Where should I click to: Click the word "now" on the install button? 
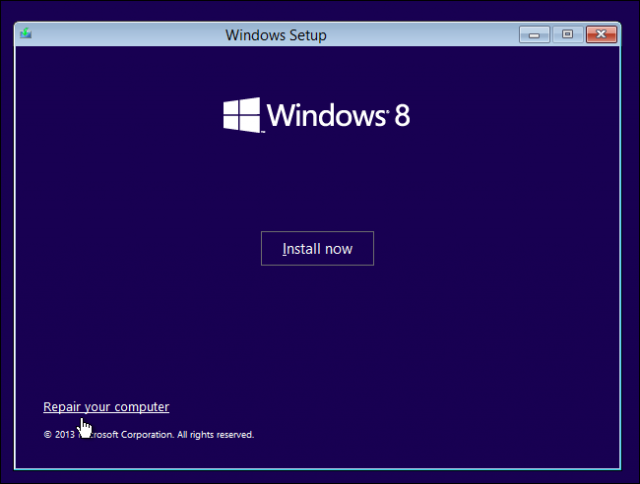pos(339,249)
